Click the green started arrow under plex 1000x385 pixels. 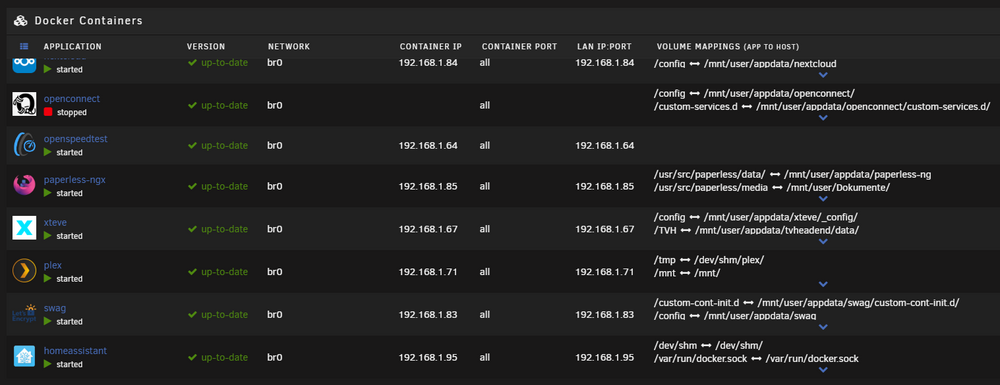click(x=47, y=279)
